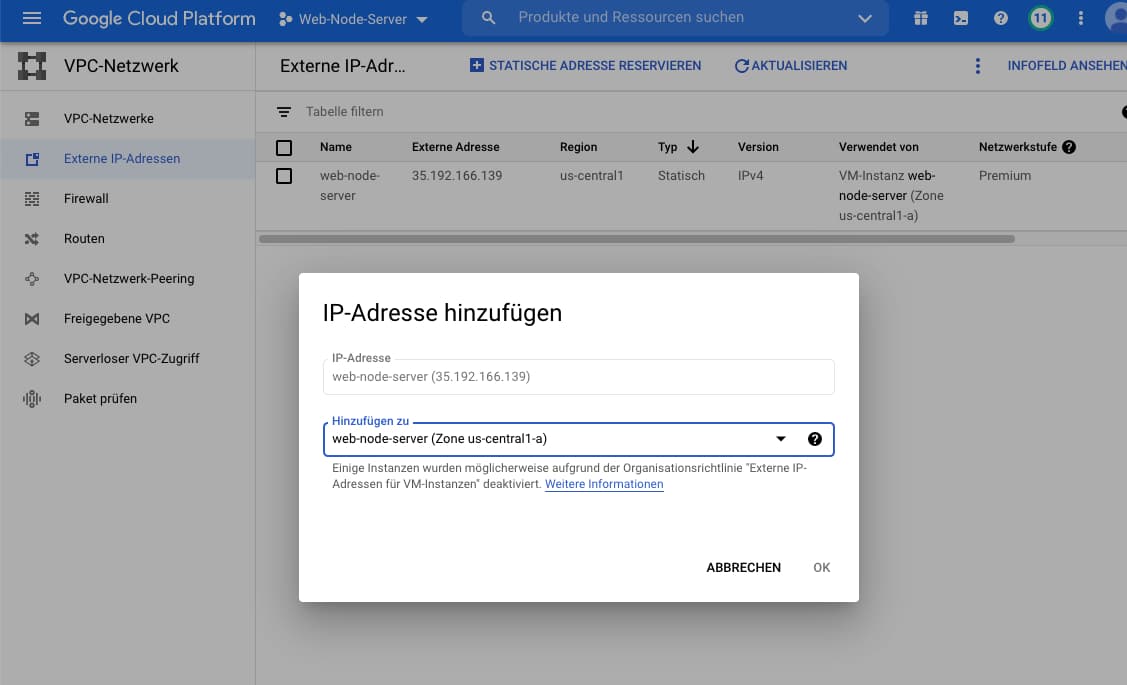The height and width of the screenshot is (685, 1127).
Task: Toggle the select-all checkbox in table header
Action: [284, 147]
